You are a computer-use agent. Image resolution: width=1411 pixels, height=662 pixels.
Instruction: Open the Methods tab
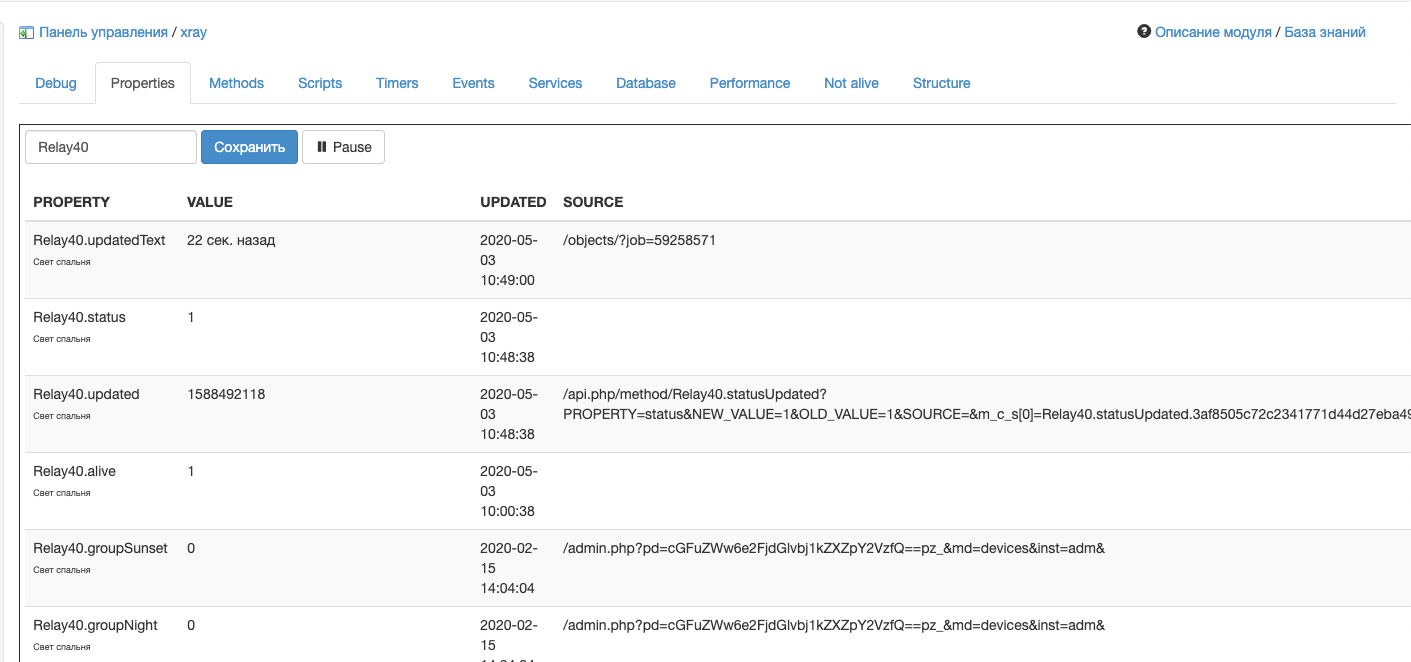(236, 83)
